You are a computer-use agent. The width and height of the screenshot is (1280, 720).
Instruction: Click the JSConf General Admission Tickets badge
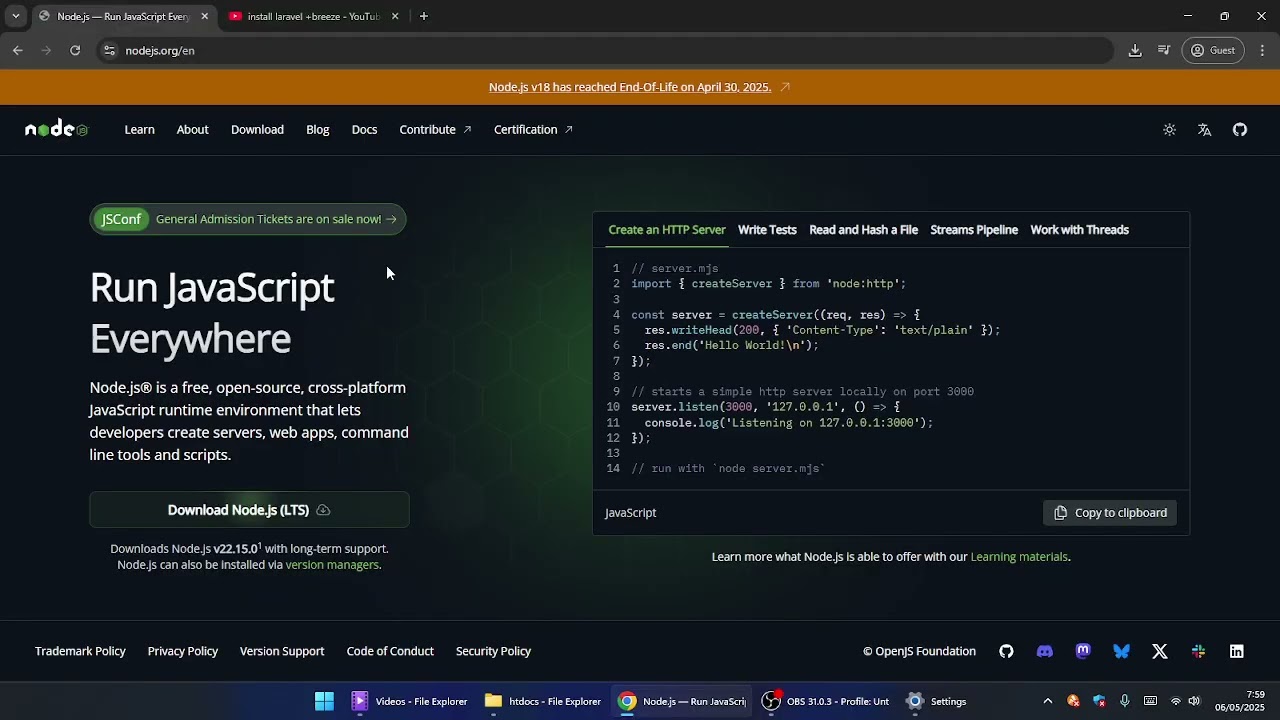pos(248,219)
